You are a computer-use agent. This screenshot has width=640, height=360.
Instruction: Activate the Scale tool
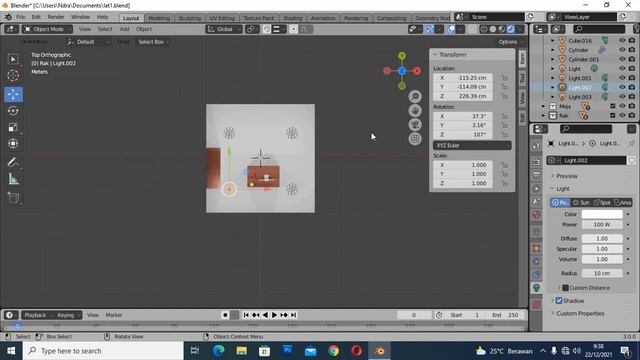tap(13, 127)
